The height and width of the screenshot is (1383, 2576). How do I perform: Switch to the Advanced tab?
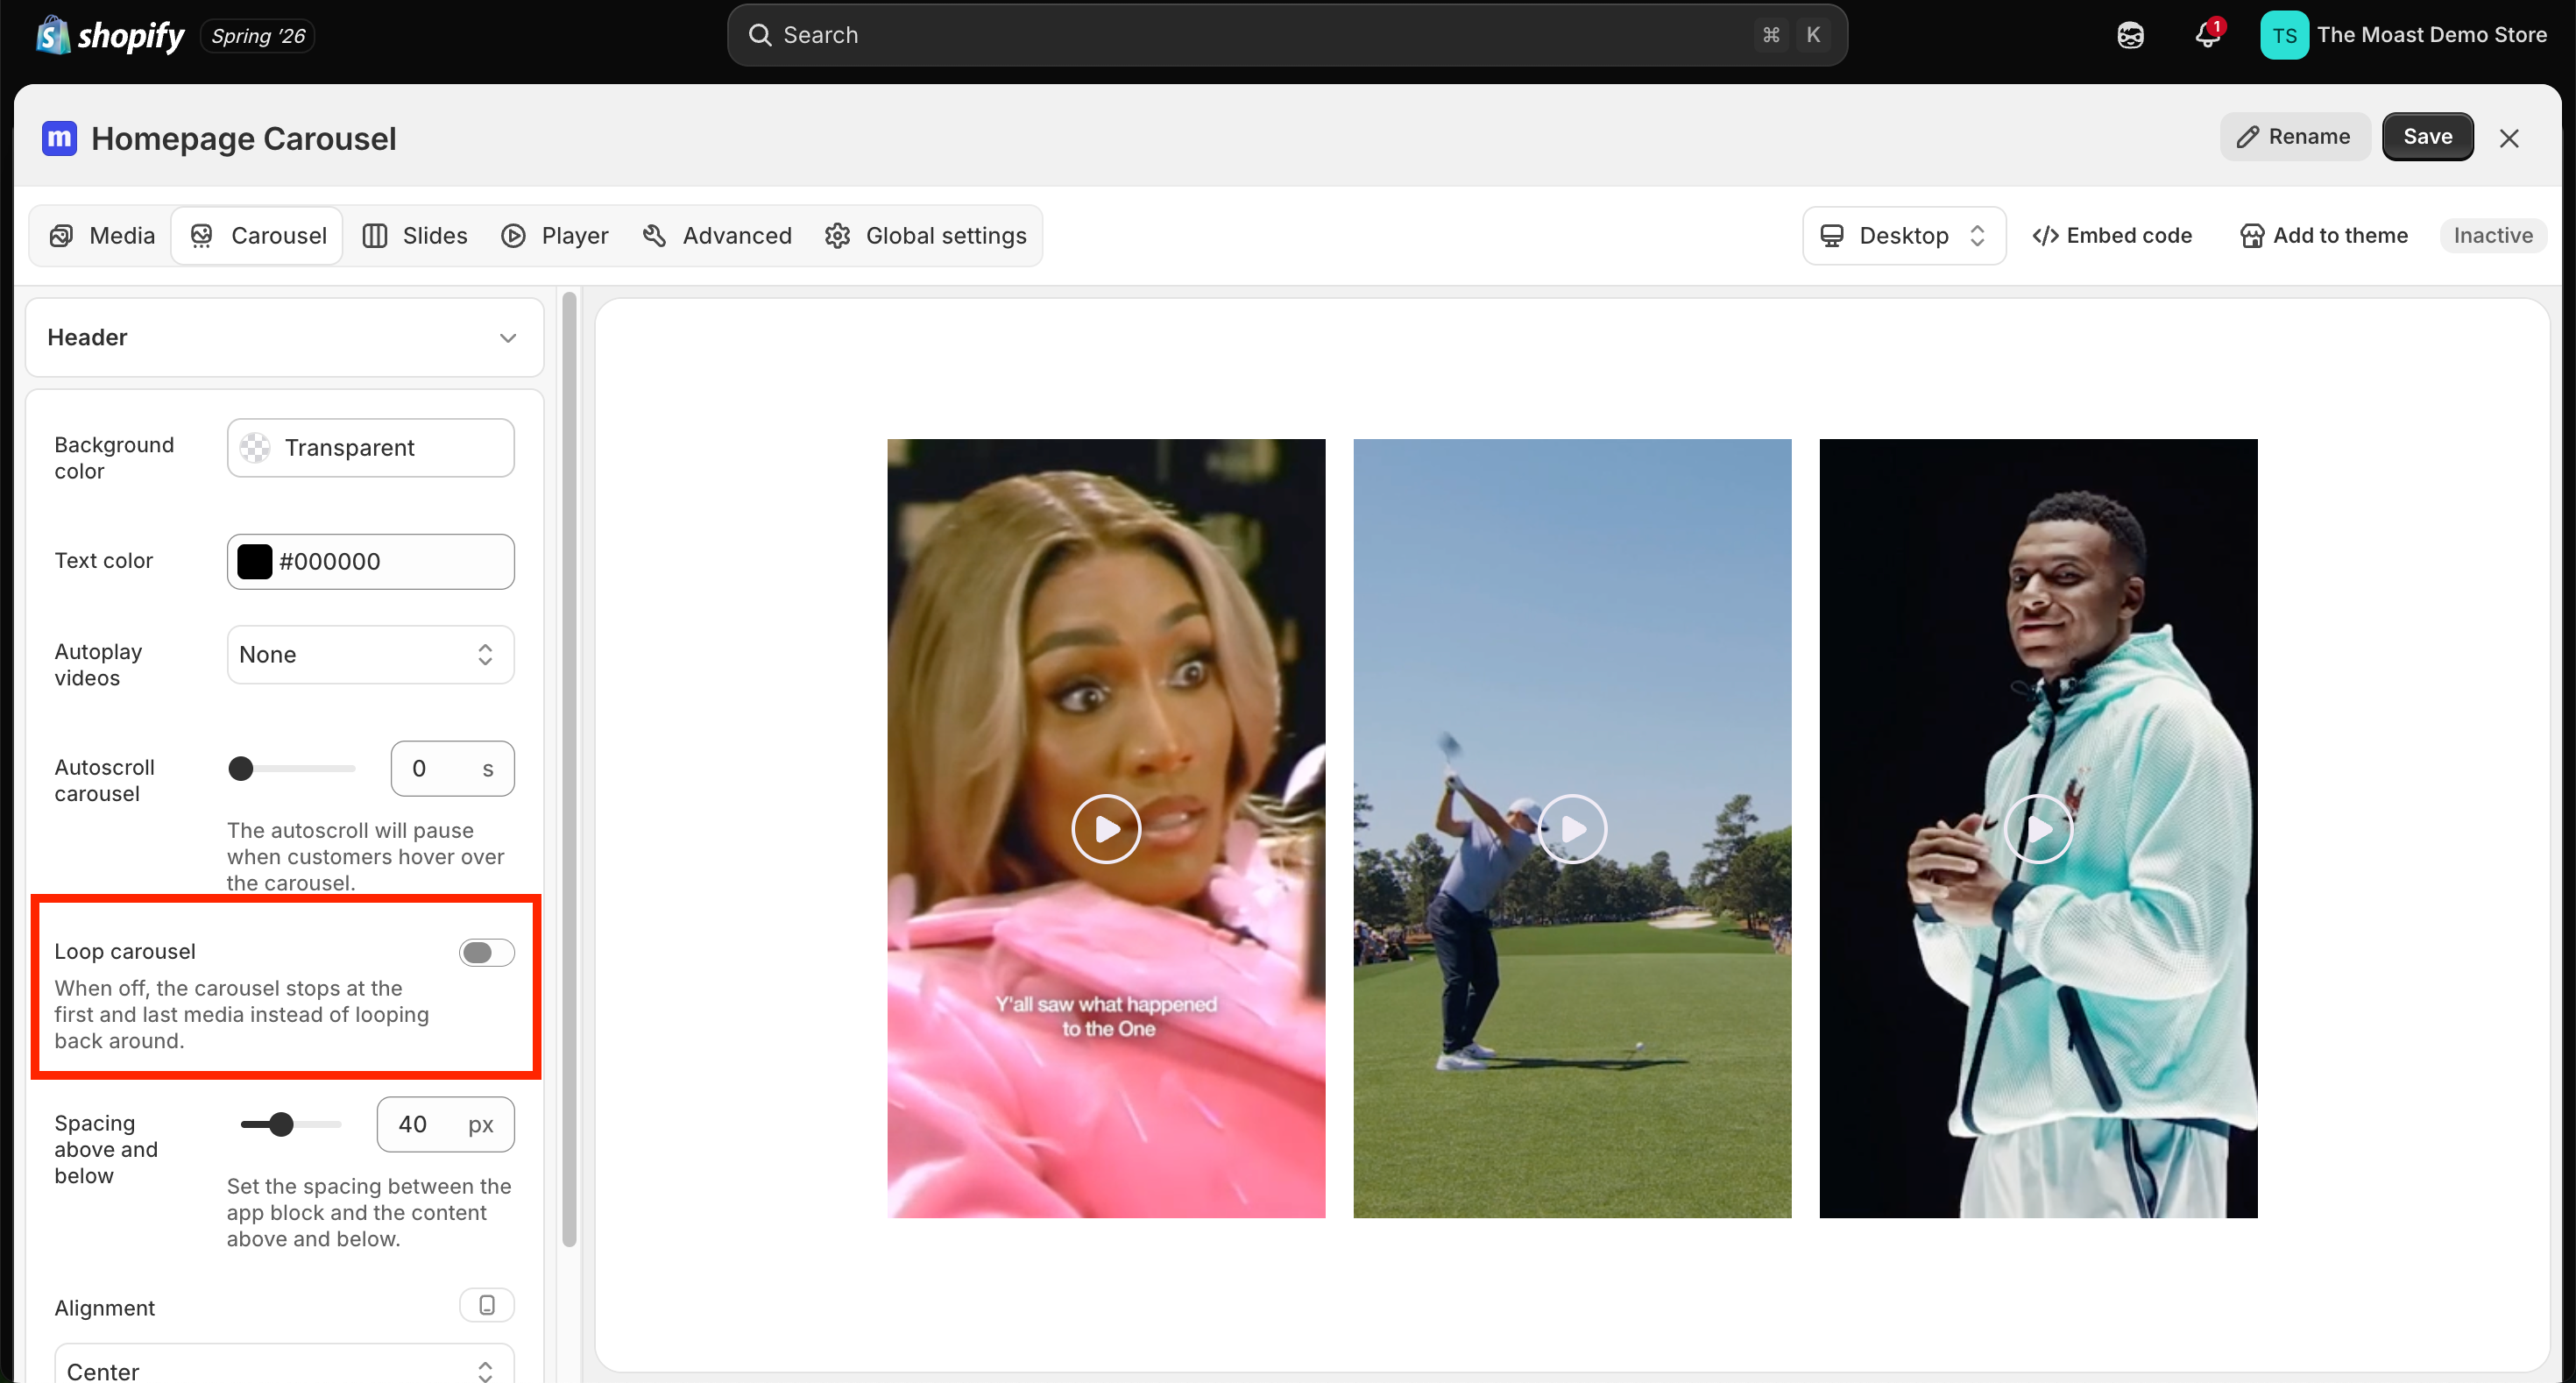(x=717, y=236)
